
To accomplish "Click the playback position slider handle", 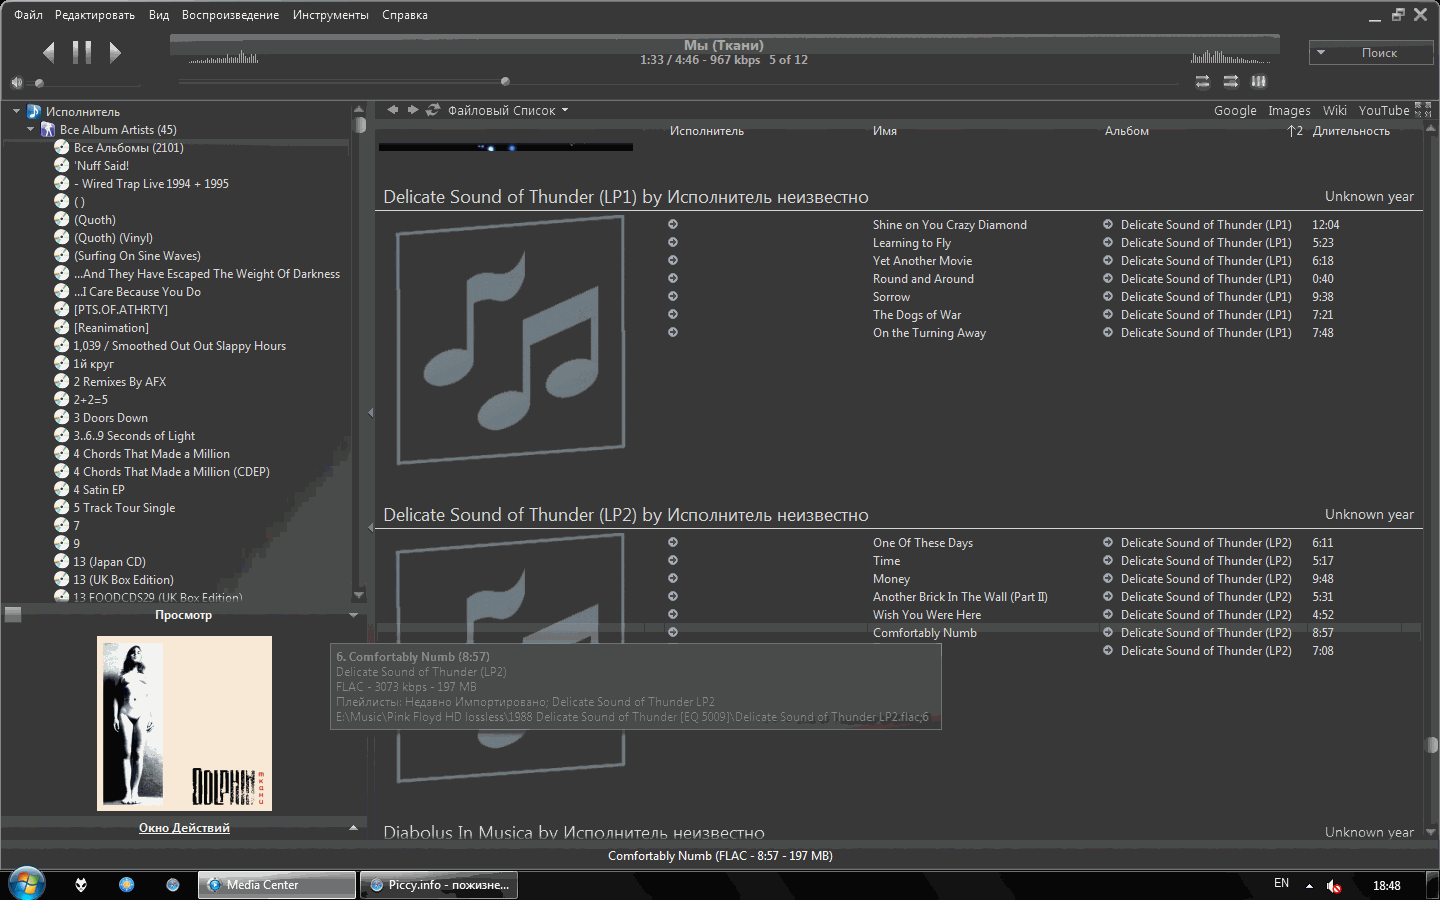I will point(505,82).
